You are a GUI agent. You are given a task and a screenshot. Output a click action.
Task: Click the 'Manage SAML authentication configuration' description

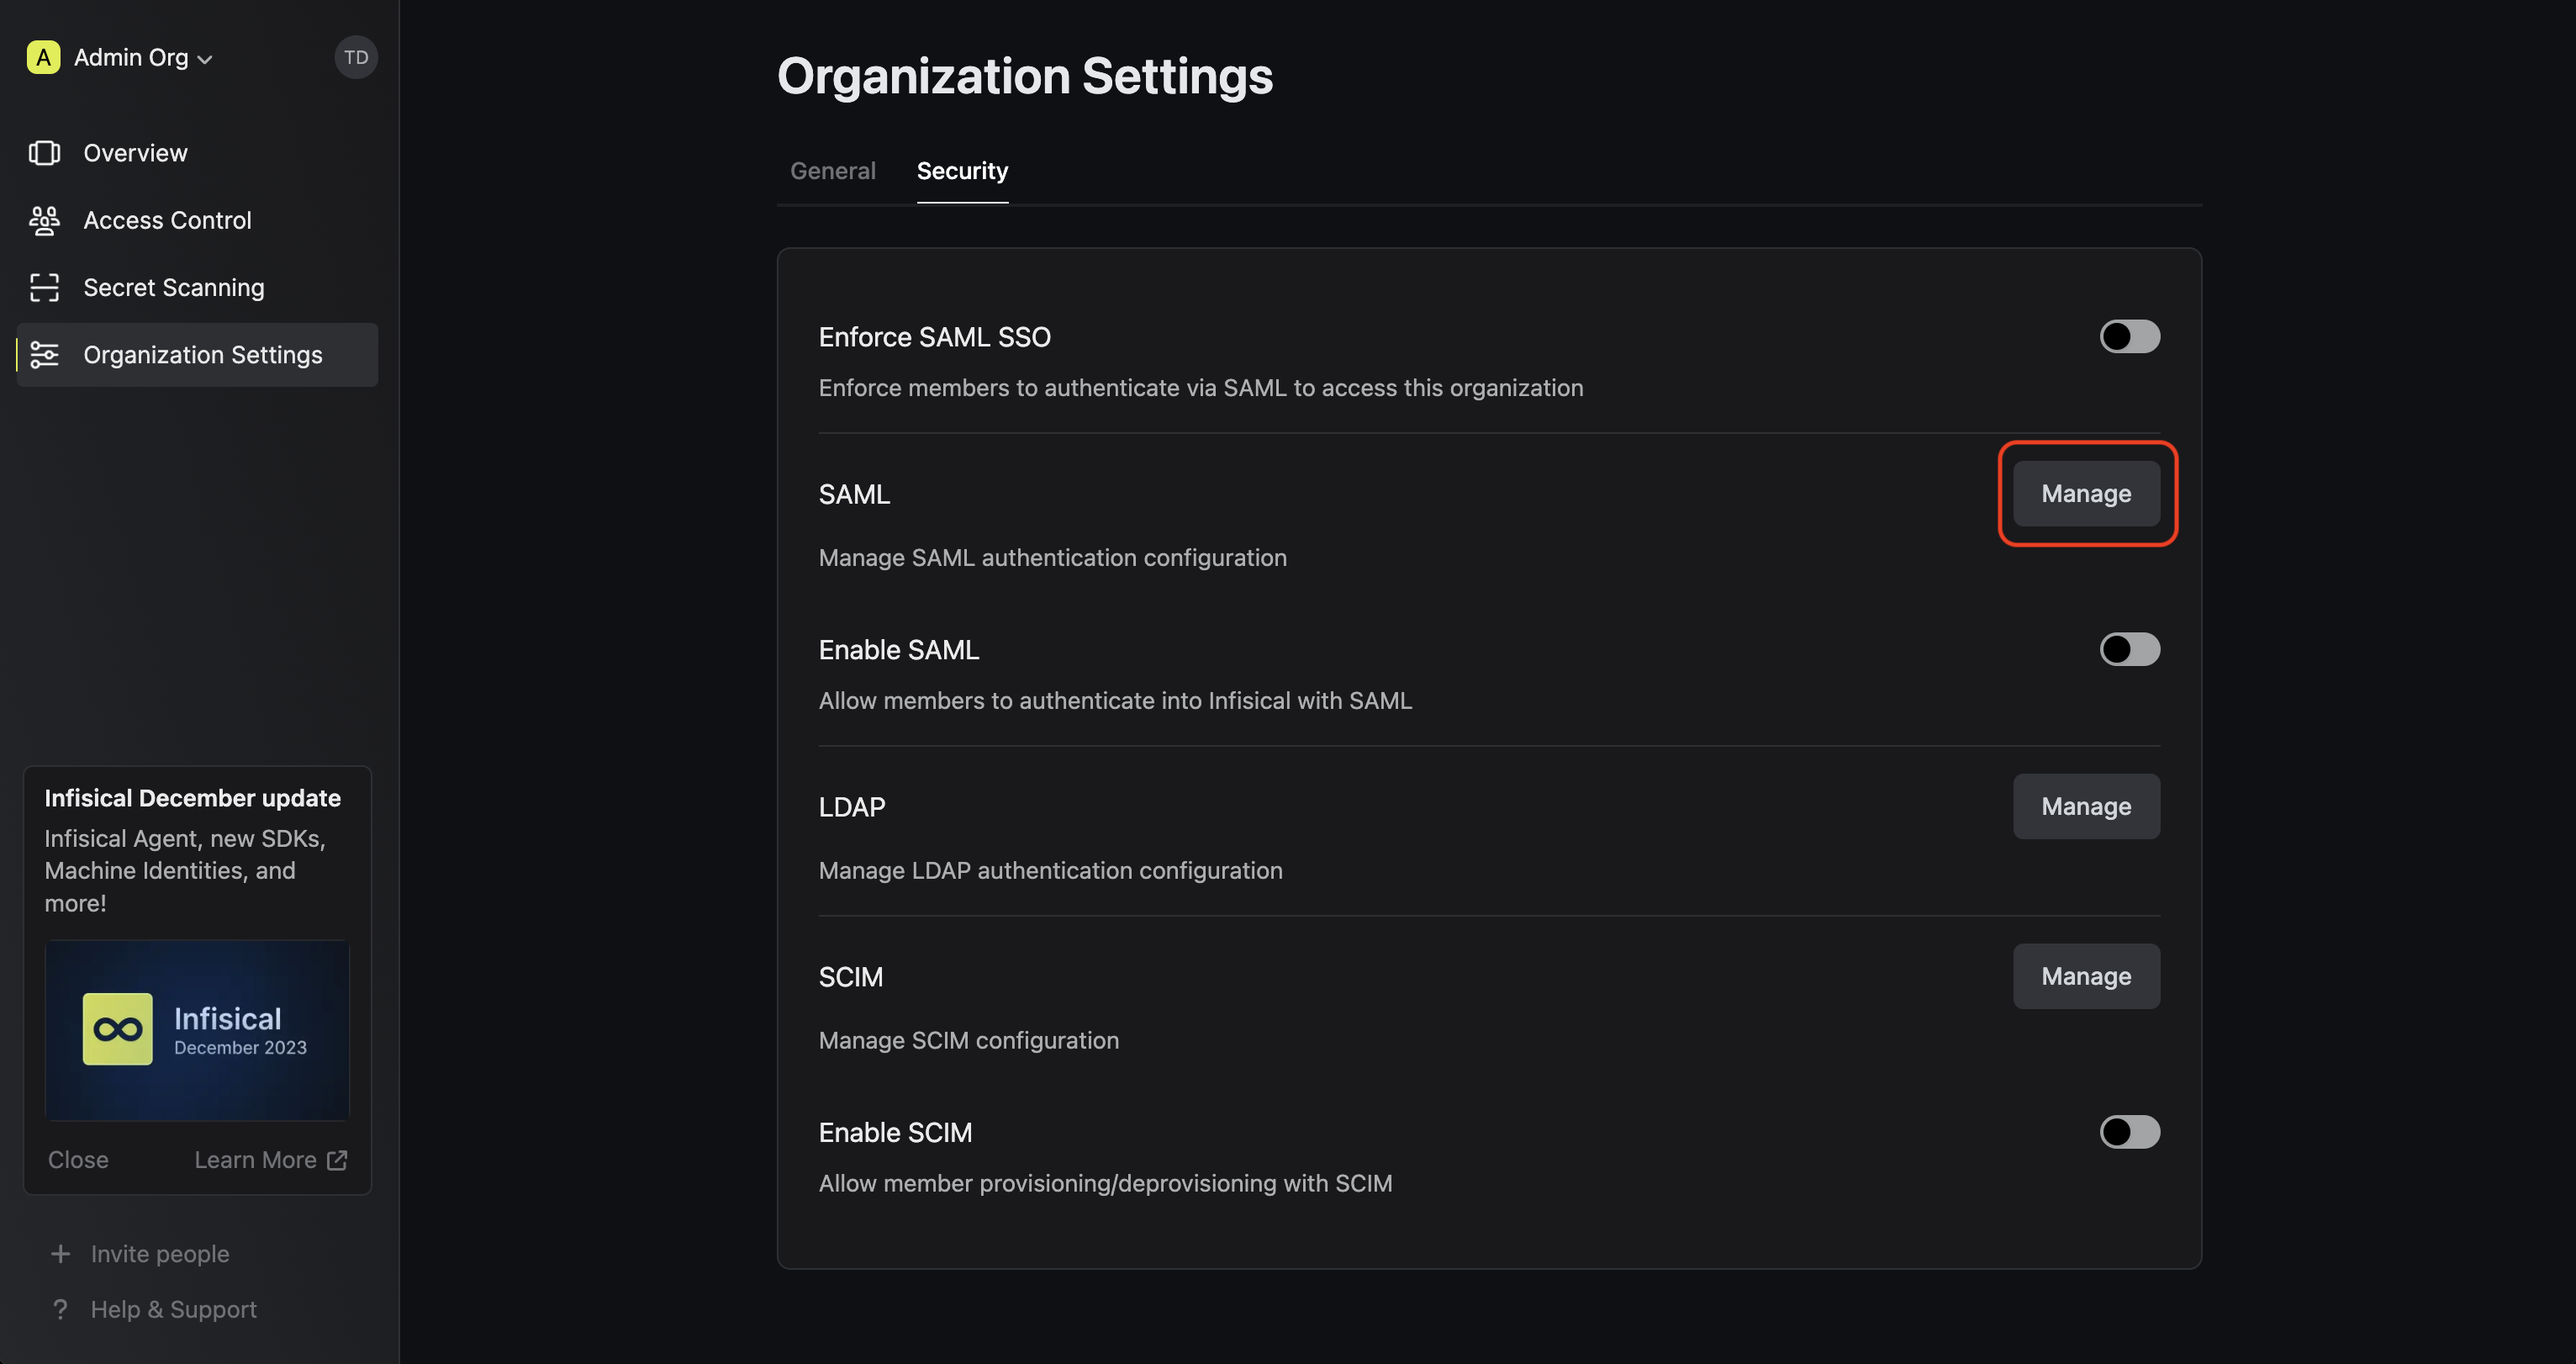(x=1052, y=557)
